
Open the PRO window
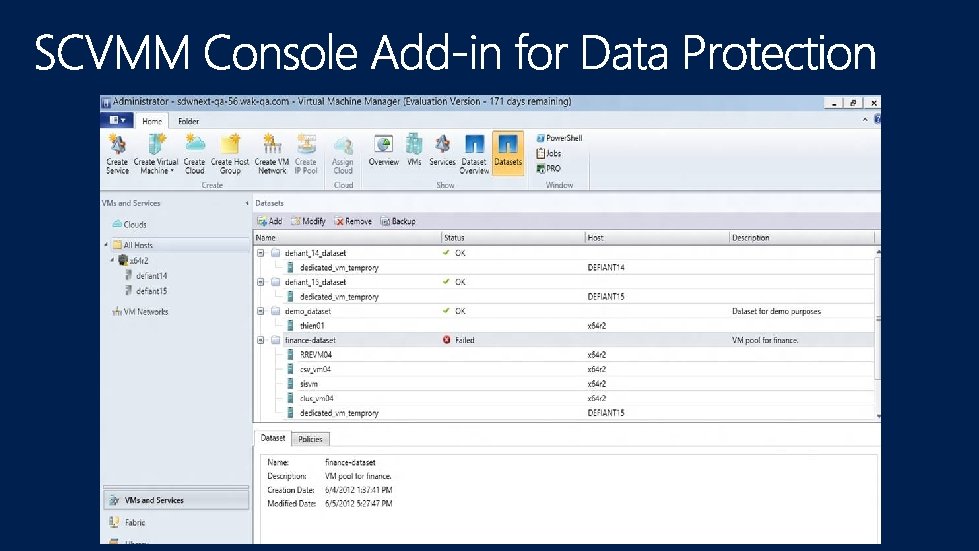[549, 168]
